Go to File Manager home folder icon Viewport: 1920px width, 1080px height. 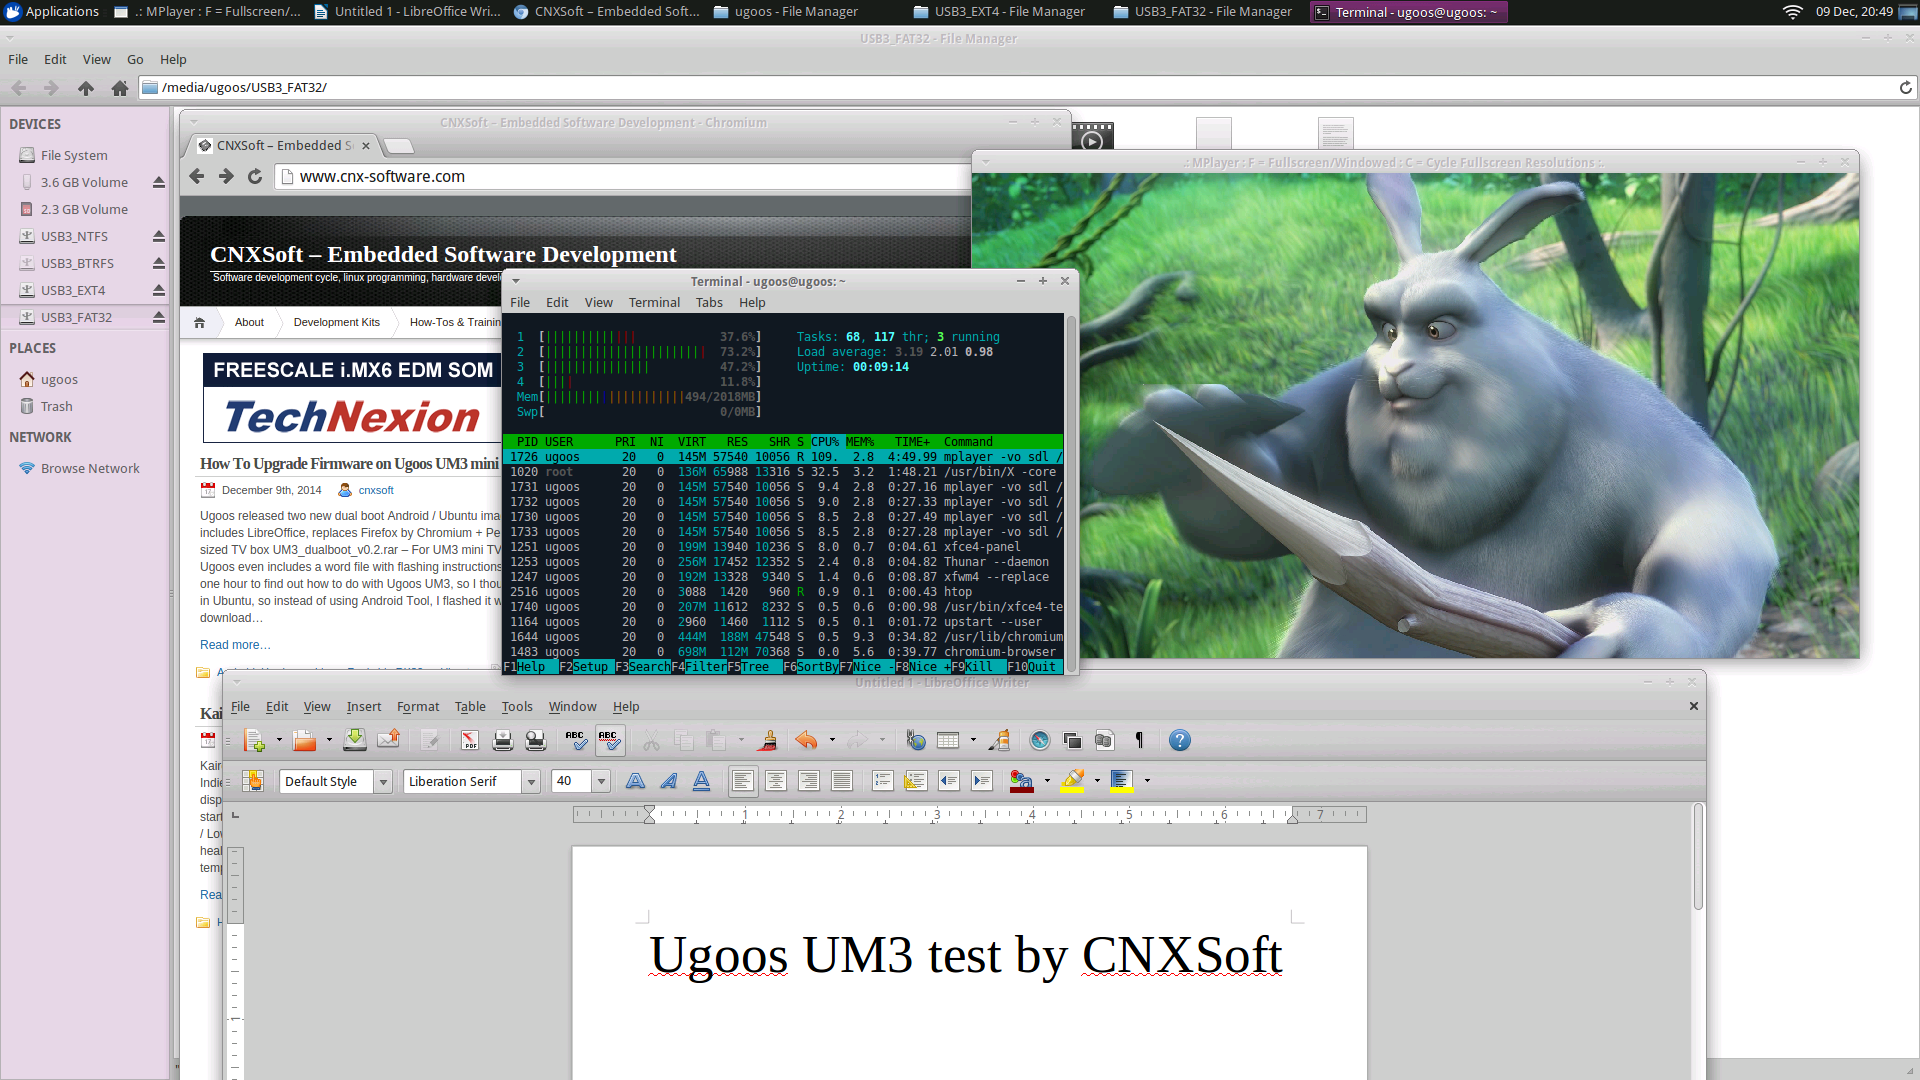click(120, 88)
